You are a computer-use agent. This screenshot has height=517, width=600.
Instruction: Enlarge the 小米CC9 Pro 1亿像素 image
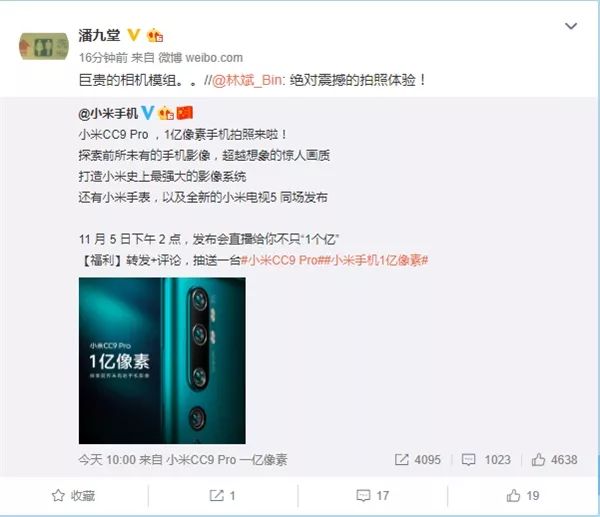click(x=162, y=360)
